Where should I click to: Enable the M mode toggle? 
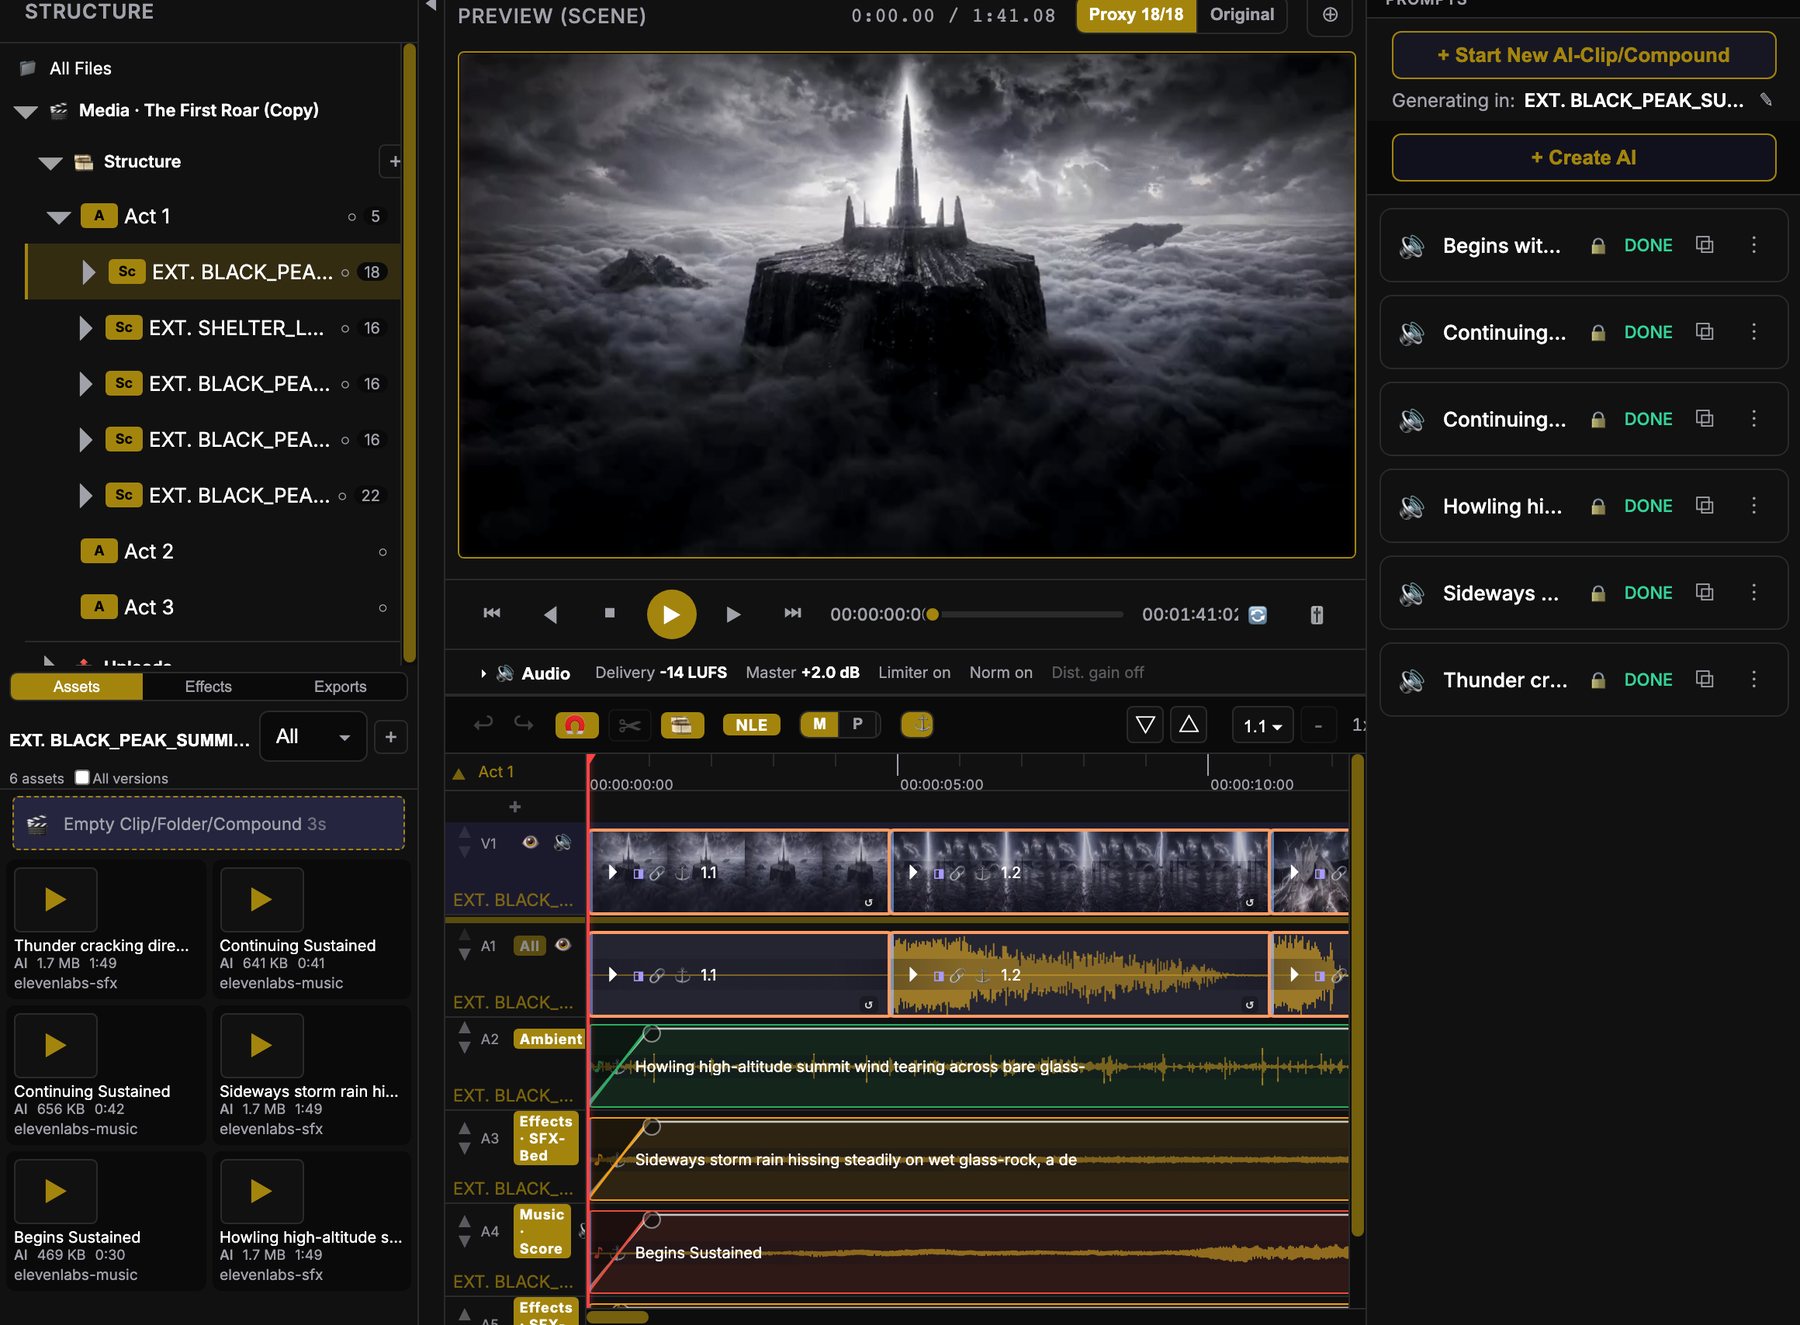tap(820, 724)
